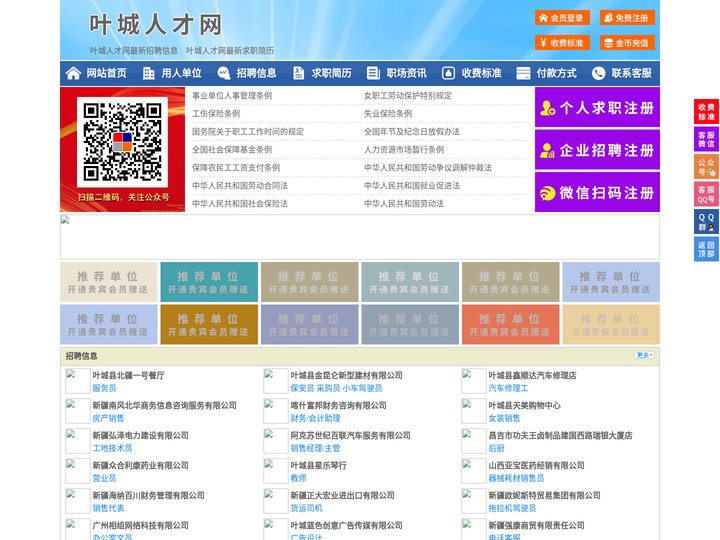Open the 人力资源市场暂行条例 link
This screenshot has height=540, width=720.
tap(404, 149)
